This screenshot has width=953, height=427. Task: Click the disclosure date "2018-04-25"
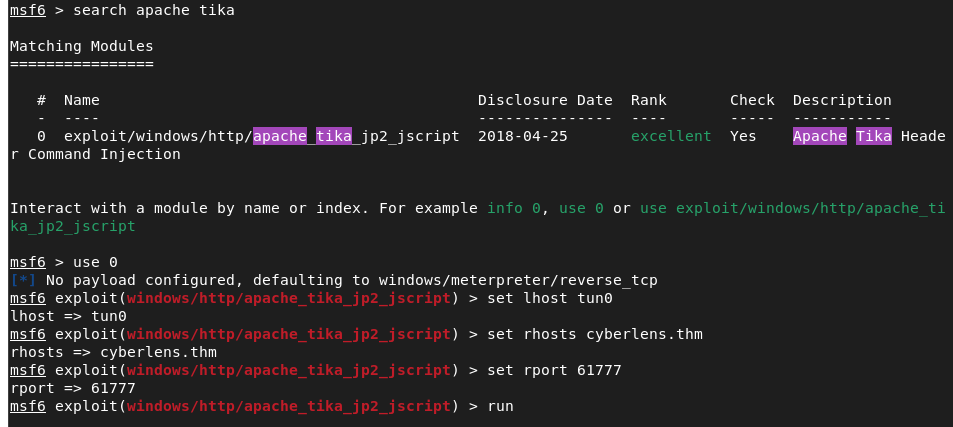pos(523,136)
